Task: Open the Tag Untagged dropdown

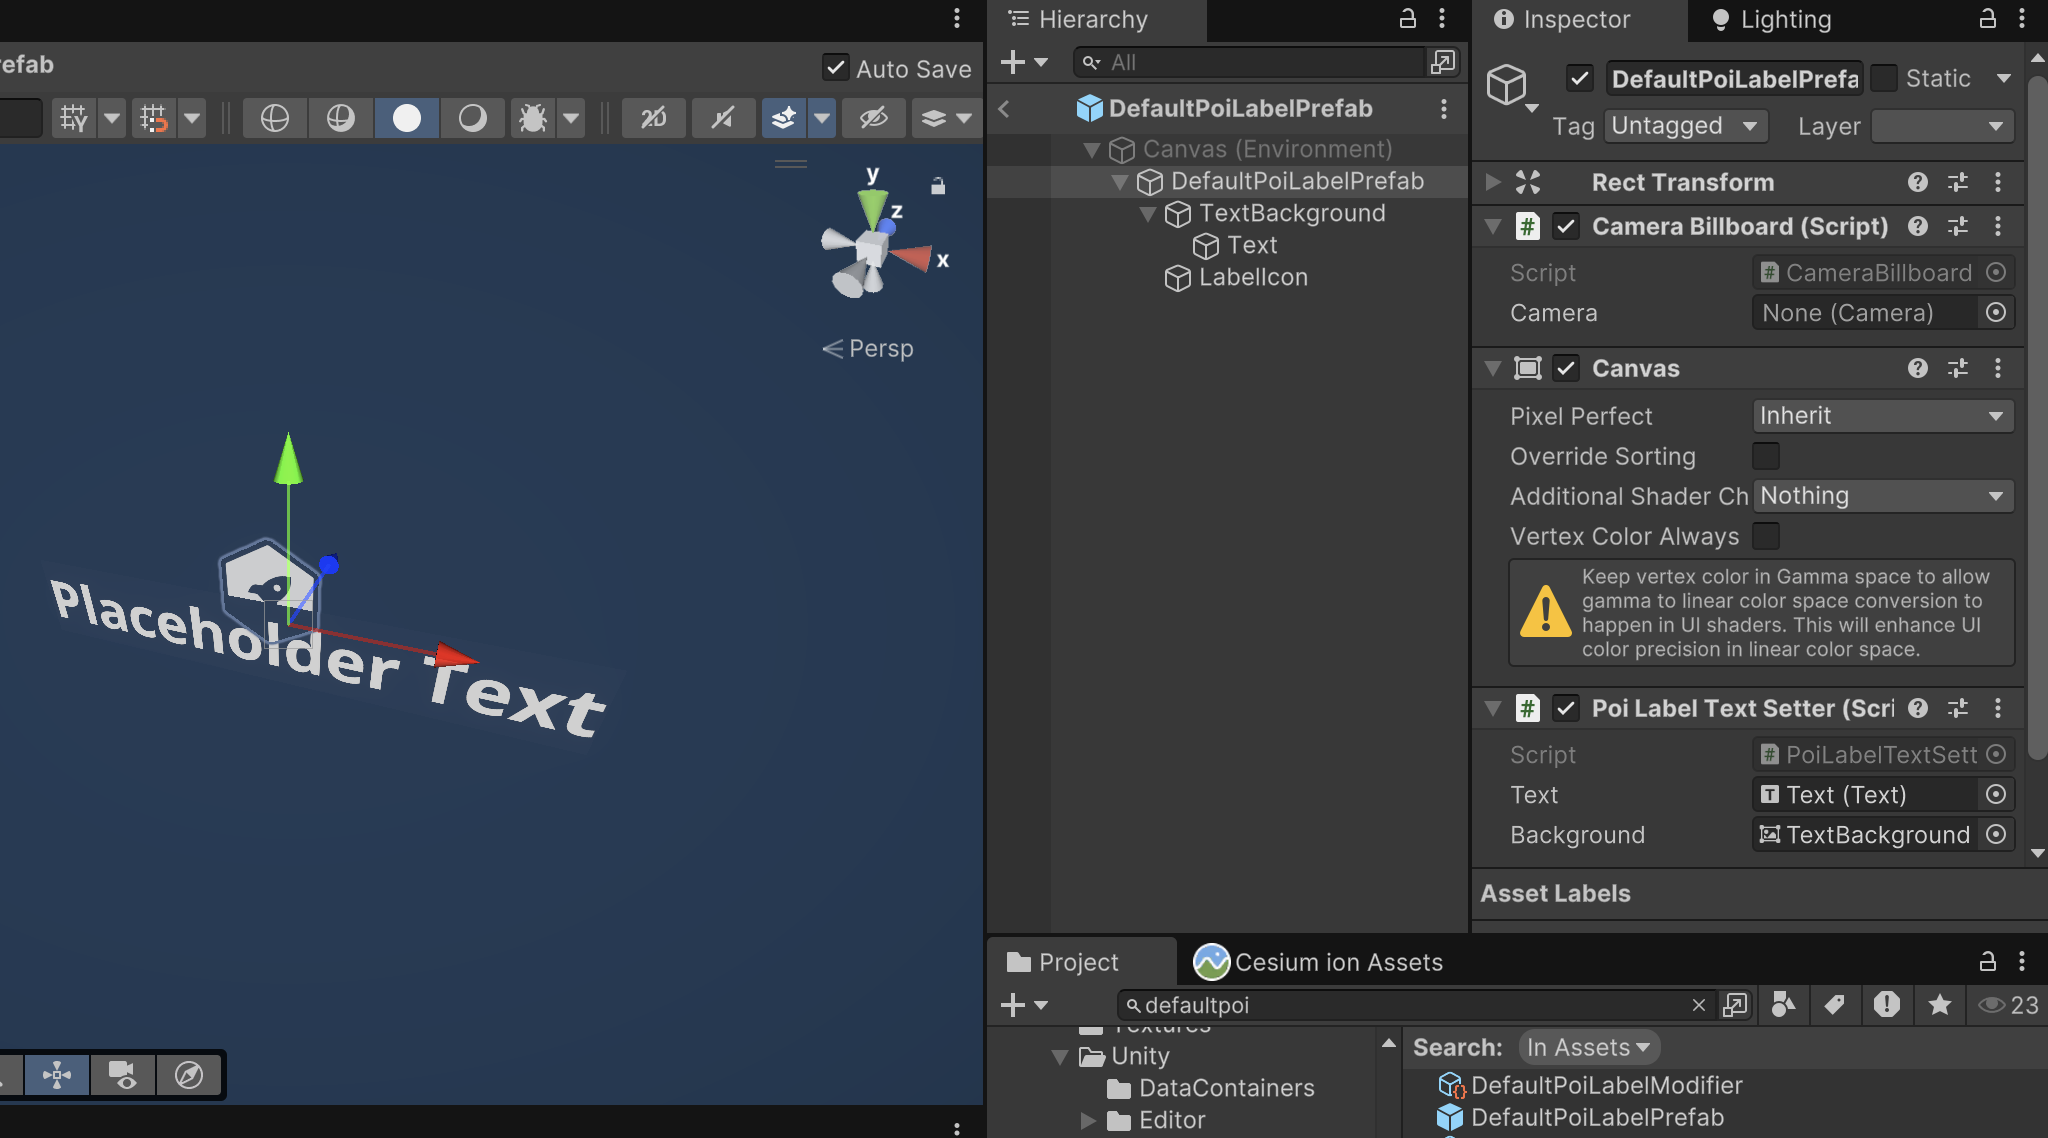Action: pyautogui.click(x=1685, y=126)
